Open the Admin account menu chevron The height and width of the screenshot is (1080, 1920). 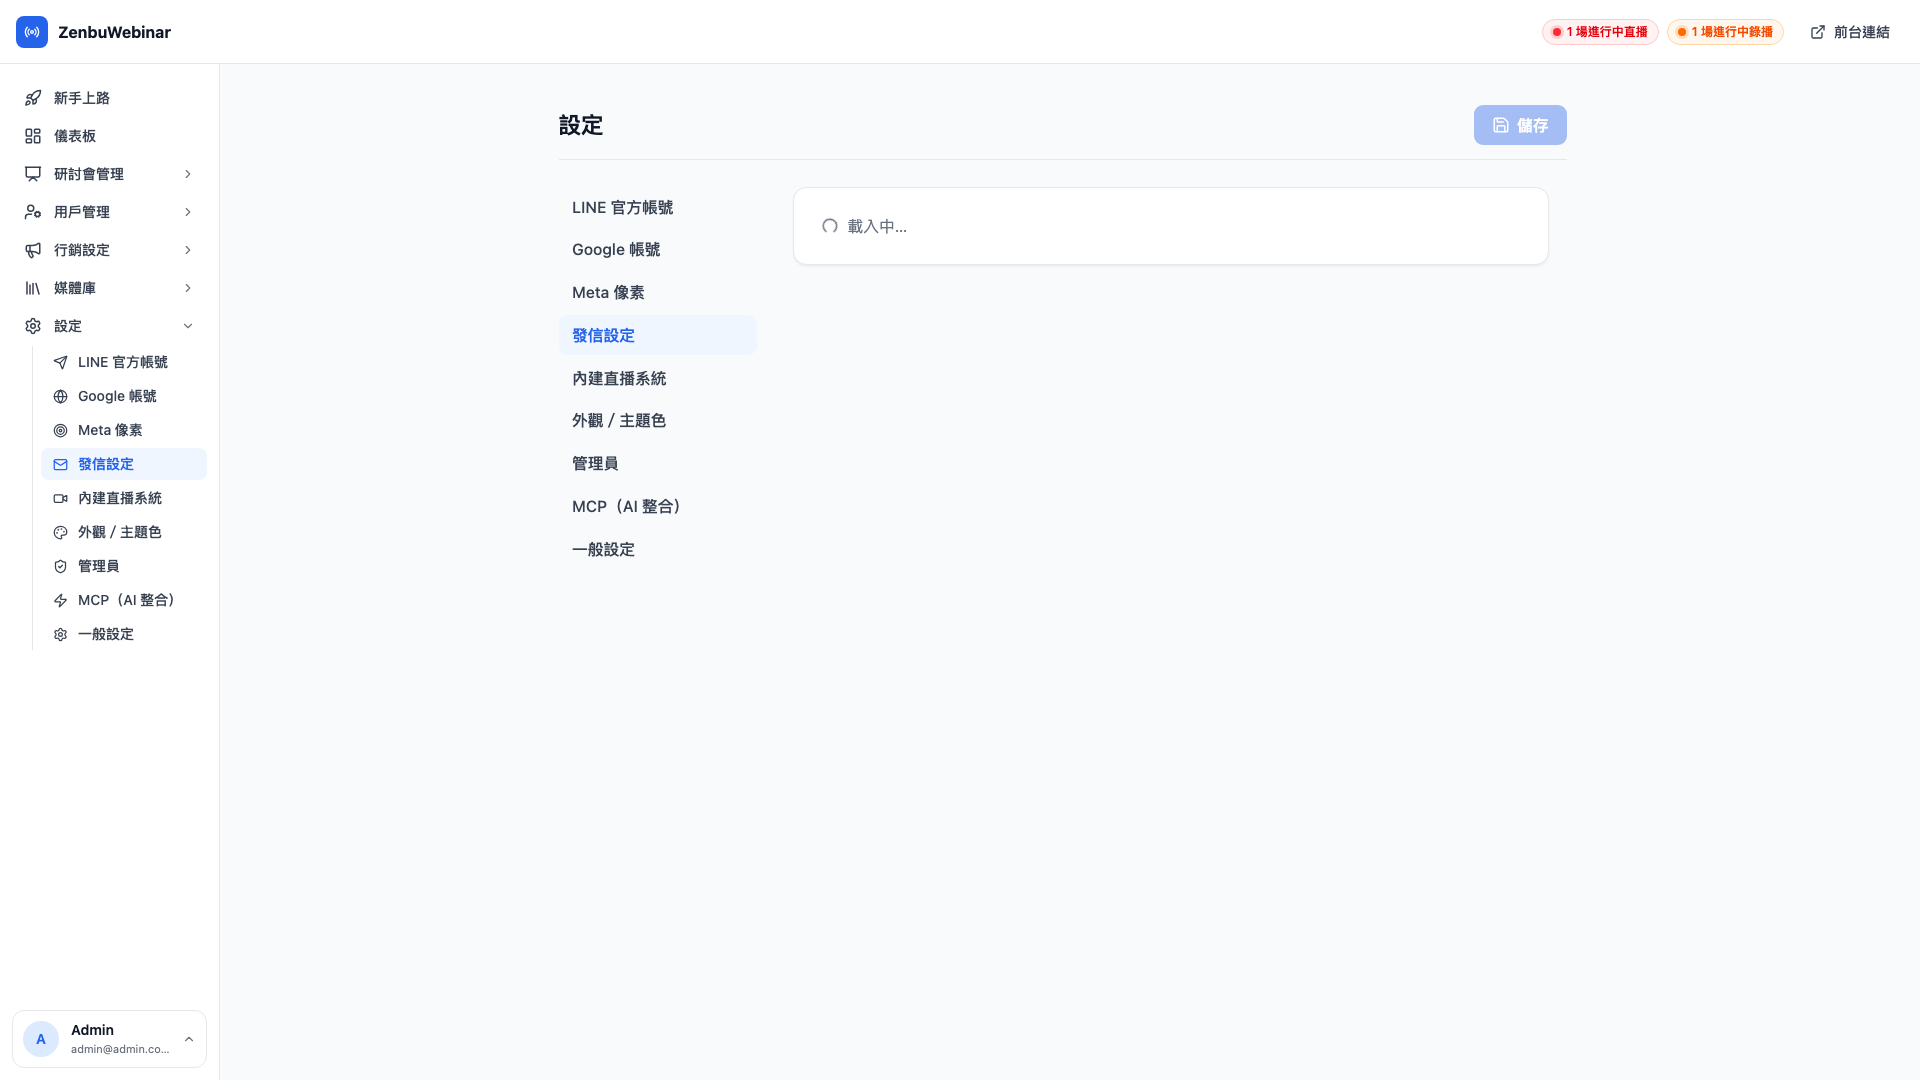[189, 1039]
